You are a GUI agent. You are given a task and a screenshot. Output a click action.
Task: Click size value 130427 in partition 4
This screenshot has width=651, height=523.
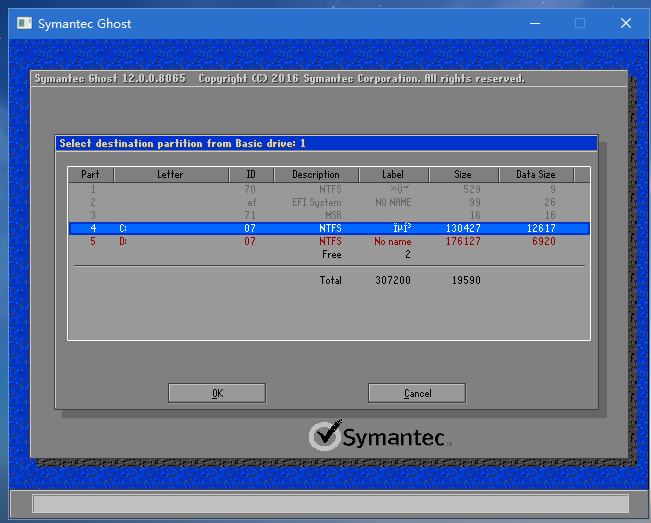point(463,228)
